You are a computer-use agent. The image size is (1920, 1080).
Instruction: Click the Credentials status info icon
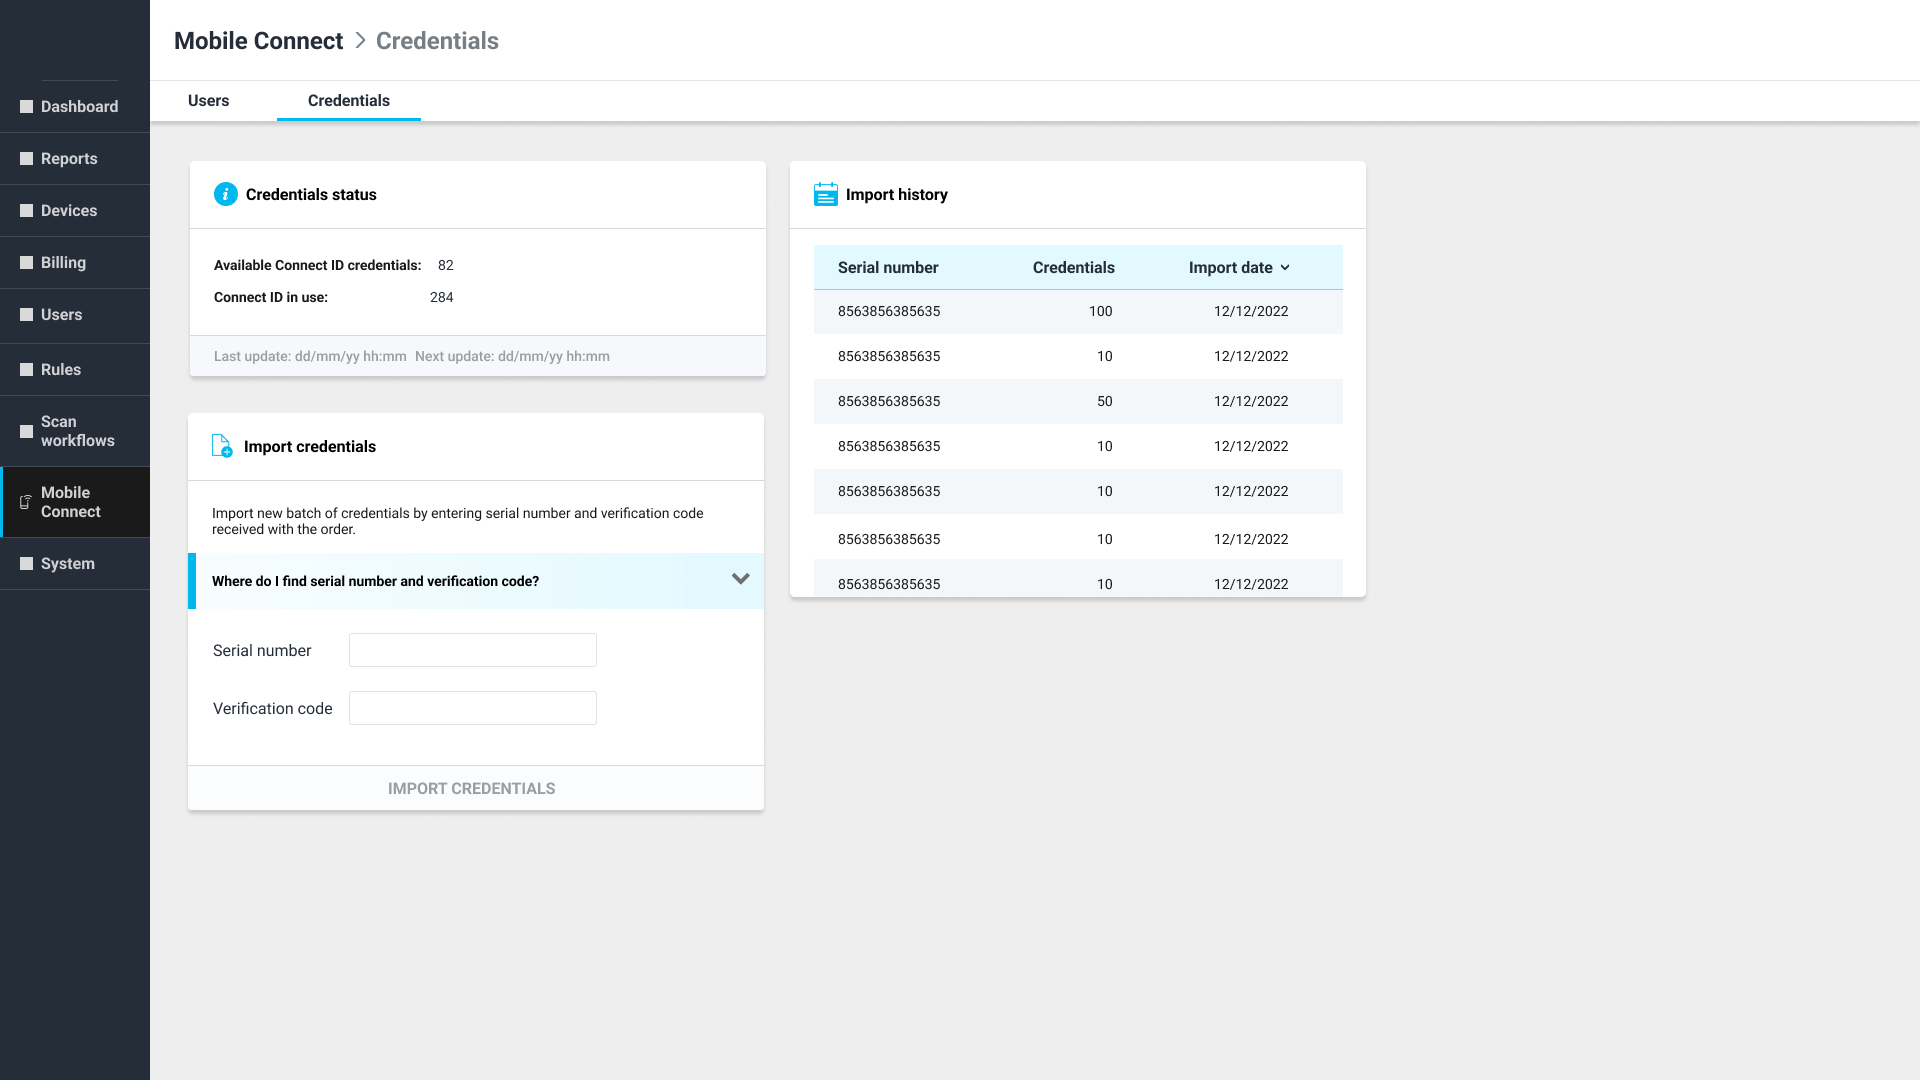click(x=225, y=195)
